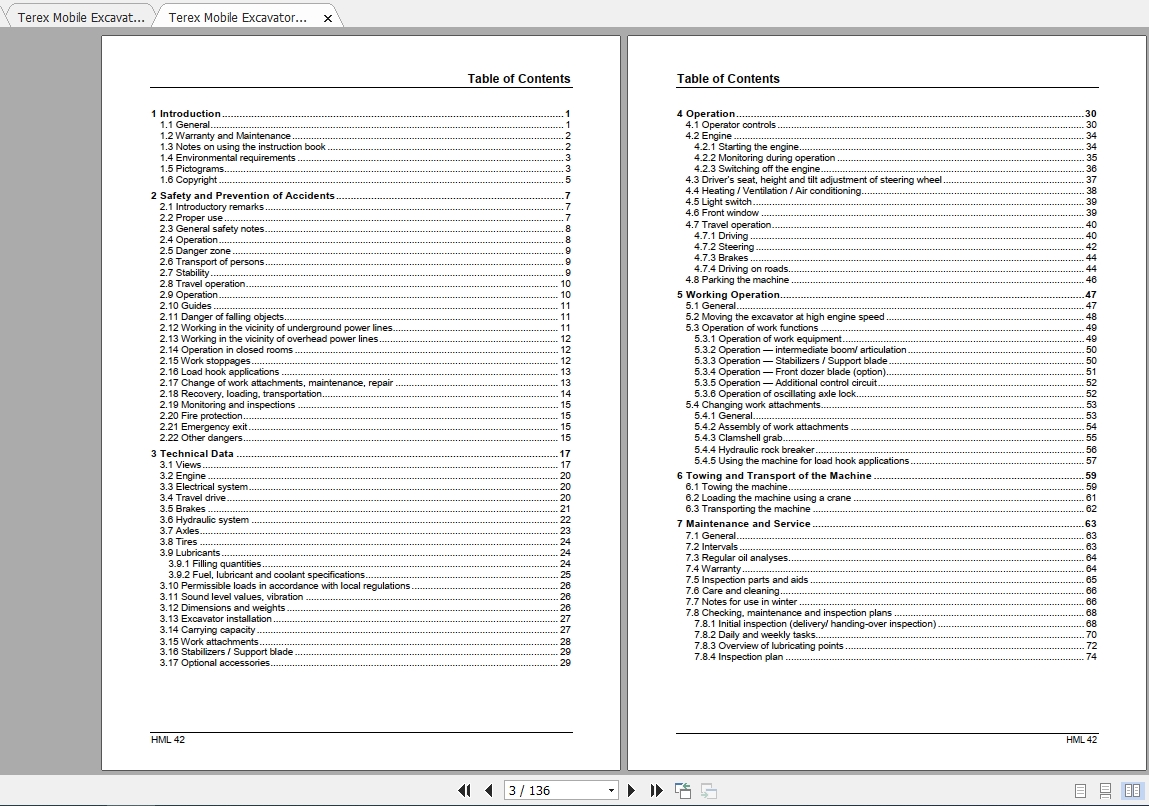Screen dimensions: 1149x806
Task: Switch to the first Terex Mobile Excavator tab
Action: click(79, 18)
